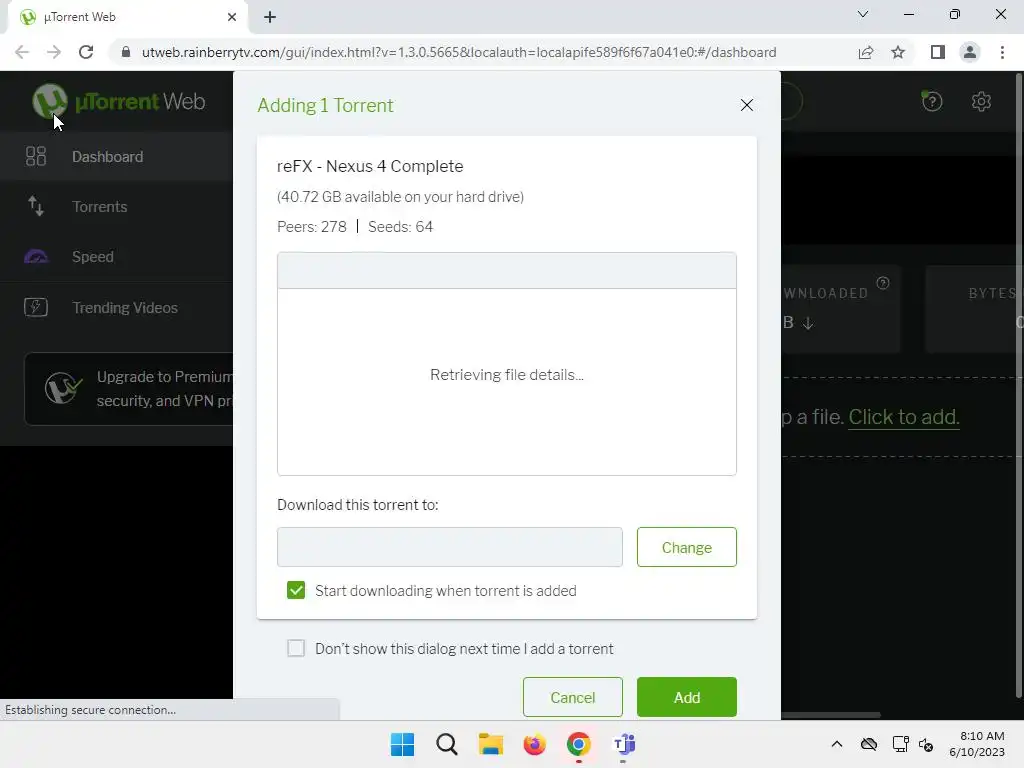
Task: Click the 'Click to add' link
Action: (904, 417)
